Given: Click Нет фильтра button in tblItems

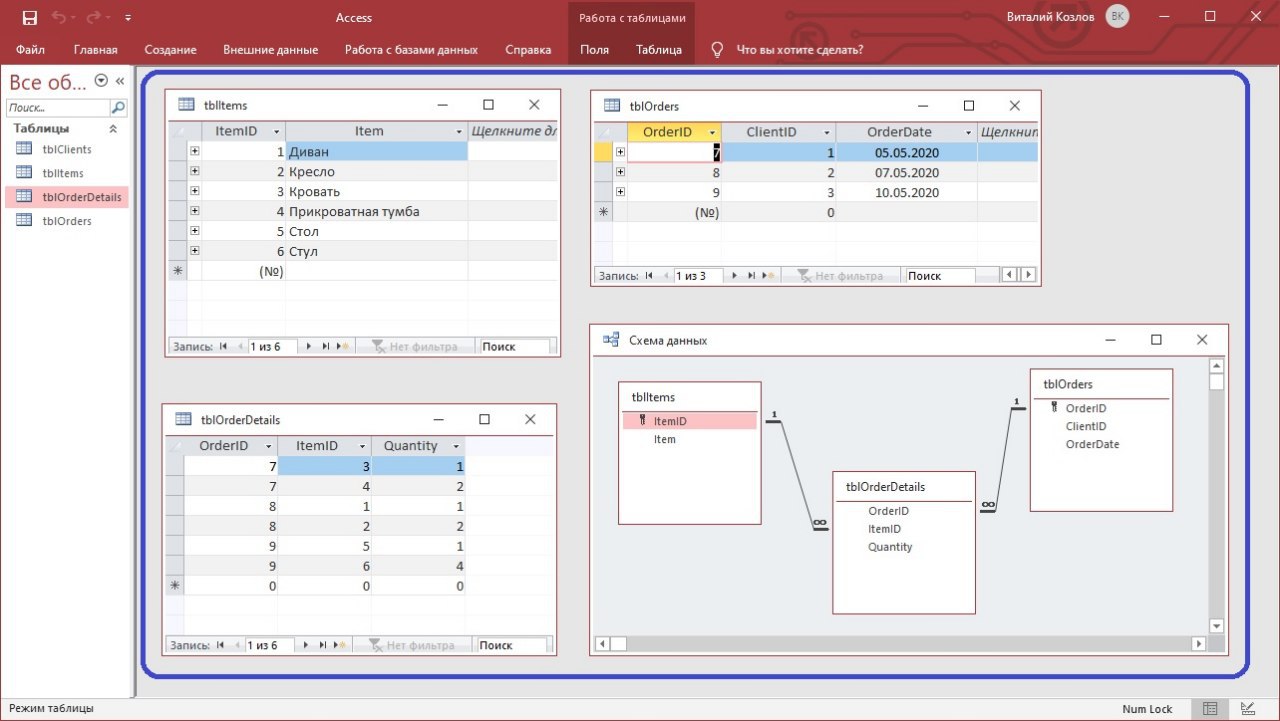Looking at the screenshot, I should click(415, 346).
